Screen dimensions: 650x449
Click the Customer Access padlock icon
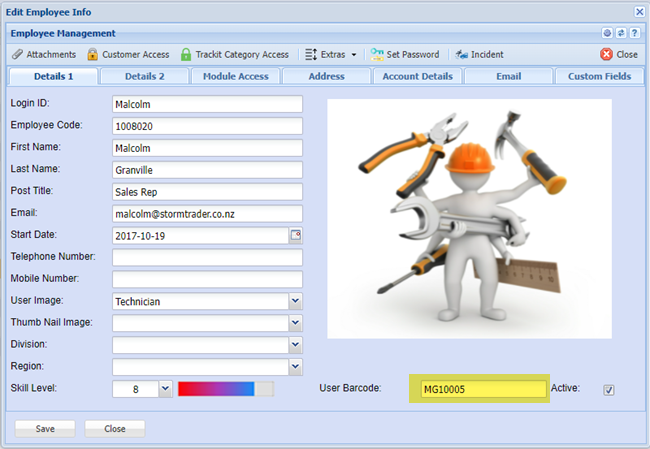[x=93, y=54]
